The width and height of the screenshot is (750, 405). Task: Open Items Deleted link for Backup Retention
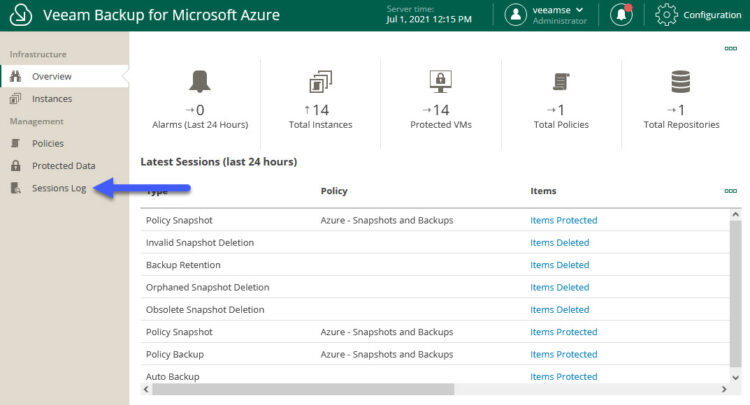pyautogui.click(x=560, y=265)
